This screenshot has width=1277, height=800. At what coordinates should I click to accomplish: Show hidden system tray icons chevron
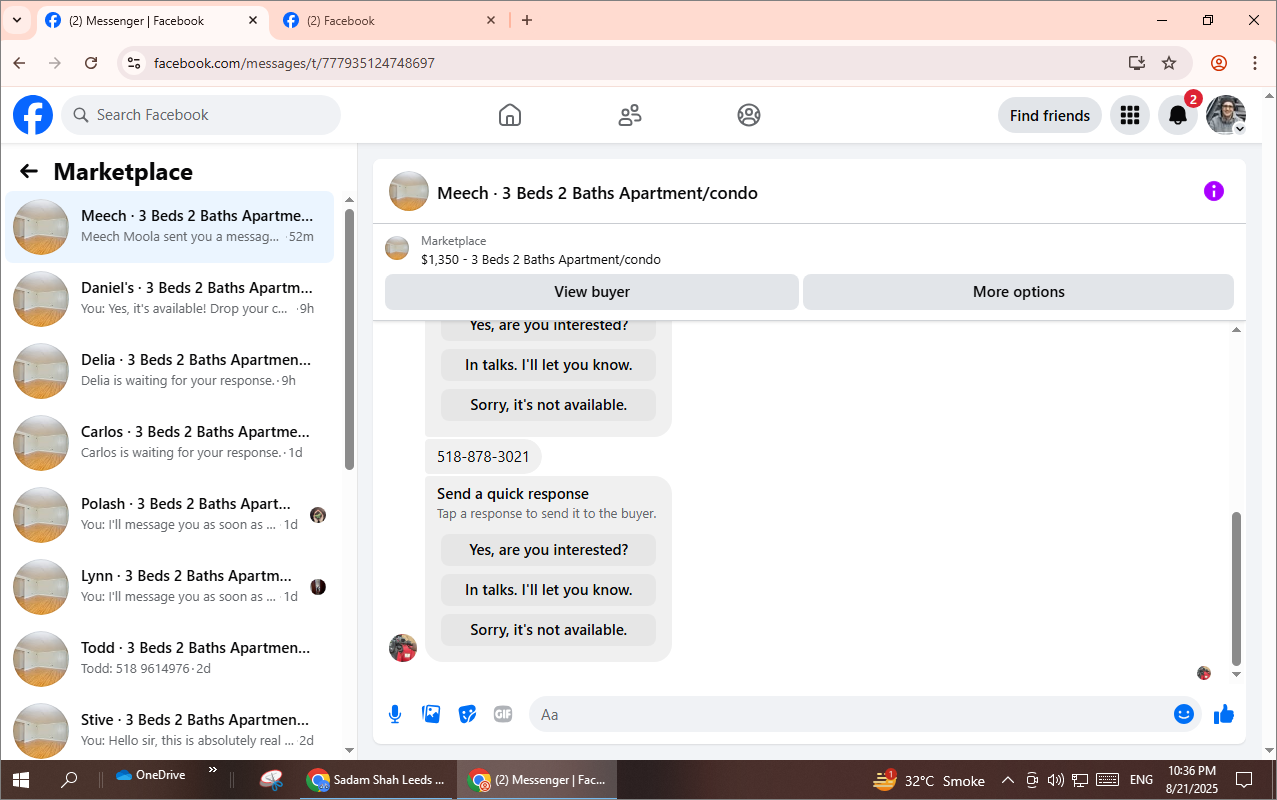1007,780
